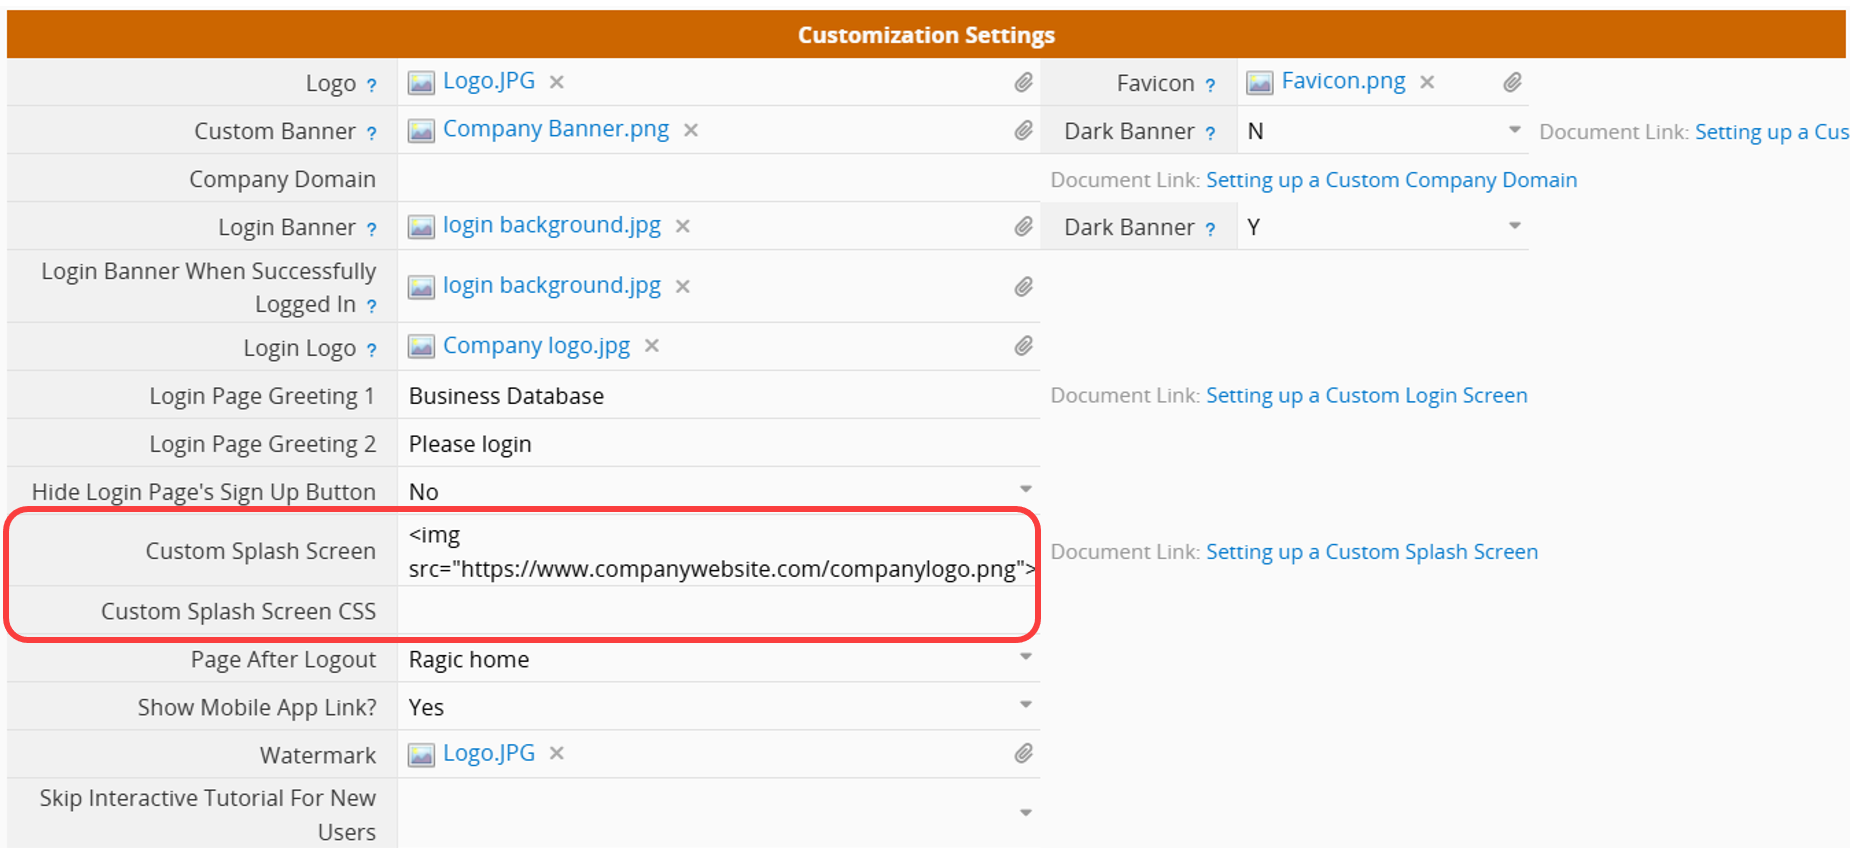Click the paperclip icon in the Watermark row
This screenshot has width=1855, height=848.
(x=1023, y=754)
